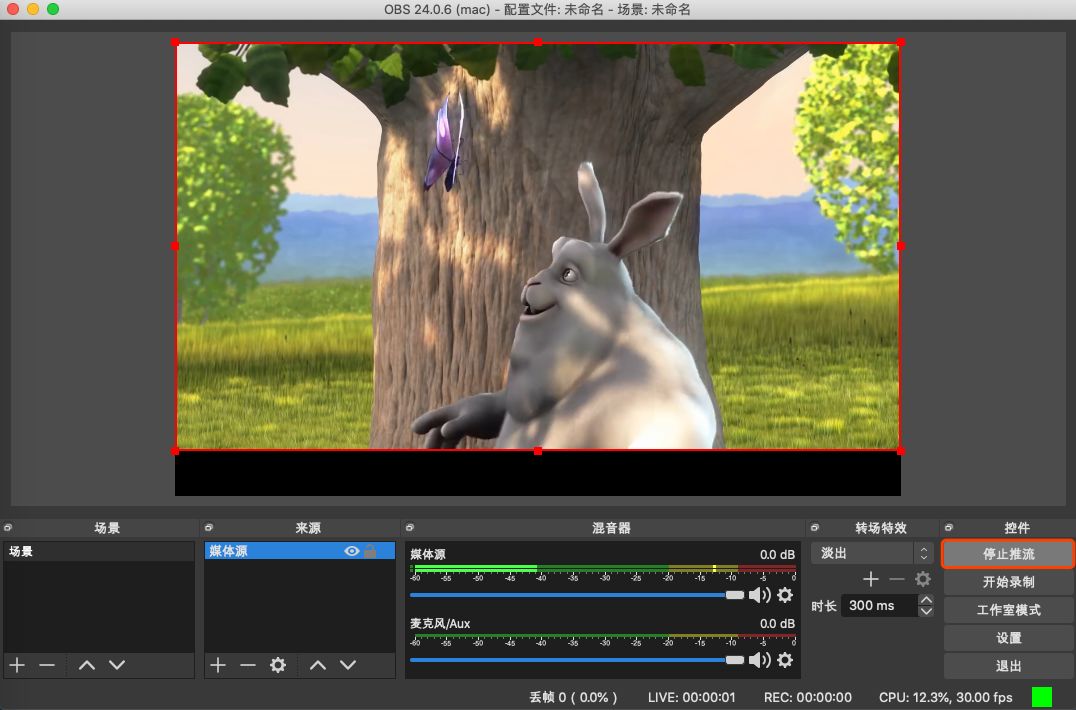Remove selected source with minus icon
Screen dimensions: 1076x710
tap(248, 665)
